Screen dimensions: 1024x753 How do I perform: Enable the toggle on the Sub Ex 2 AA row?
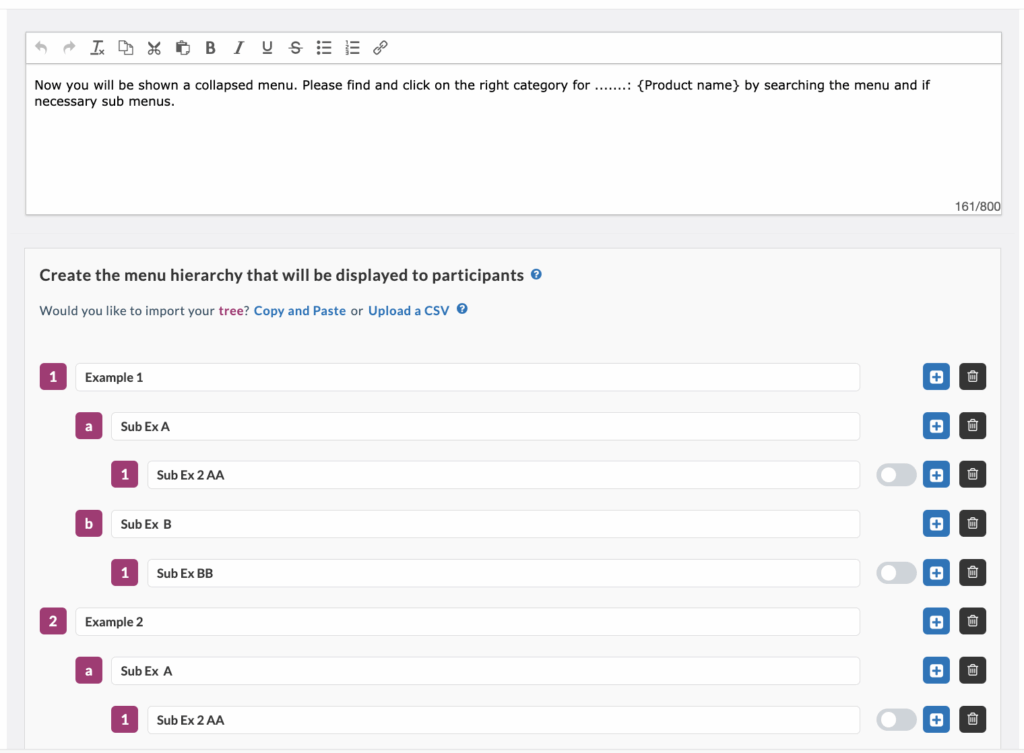click(896, 474)
